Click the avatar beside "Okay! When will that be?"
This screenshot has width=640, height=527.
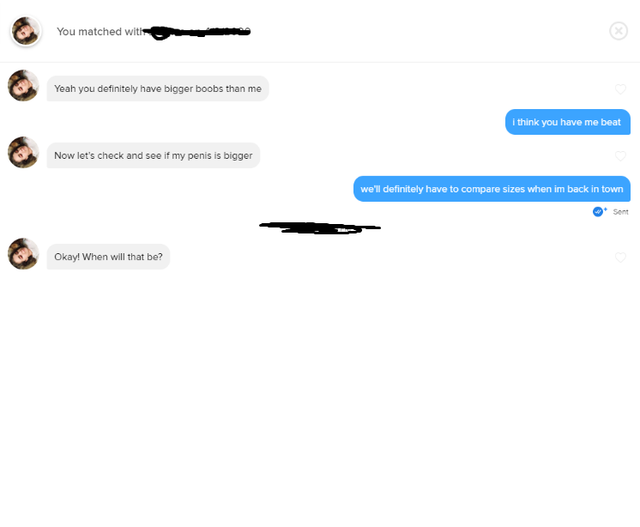tap(23, 254)
